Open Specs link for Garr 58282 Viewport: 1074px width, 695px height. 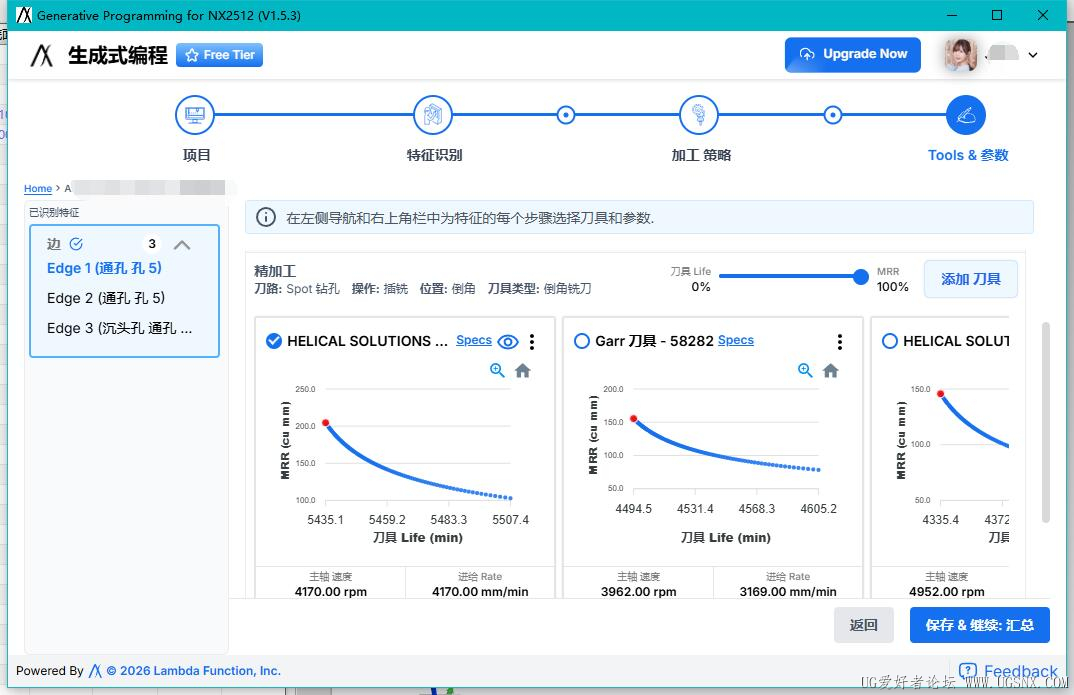pyautogui.click(x=736, y=340)
